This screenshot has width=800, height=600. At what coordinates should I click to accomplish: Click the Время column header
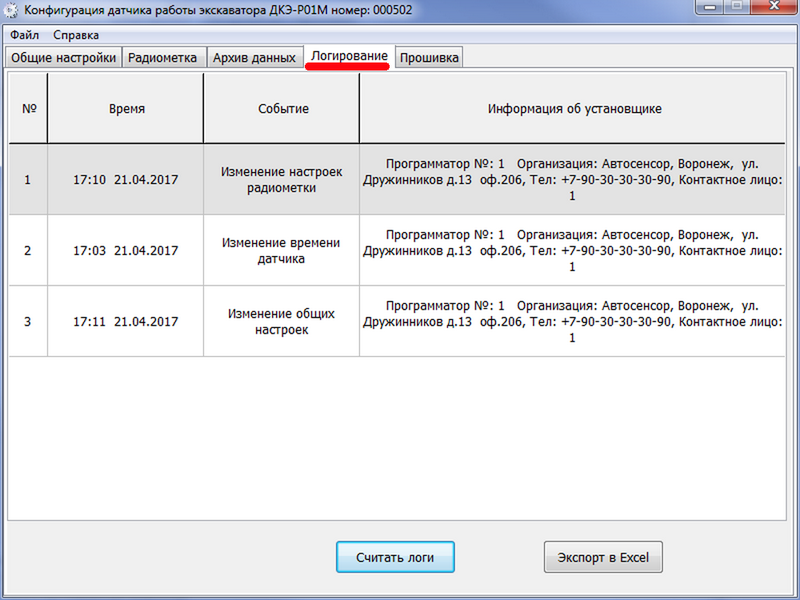pos(126,108)
